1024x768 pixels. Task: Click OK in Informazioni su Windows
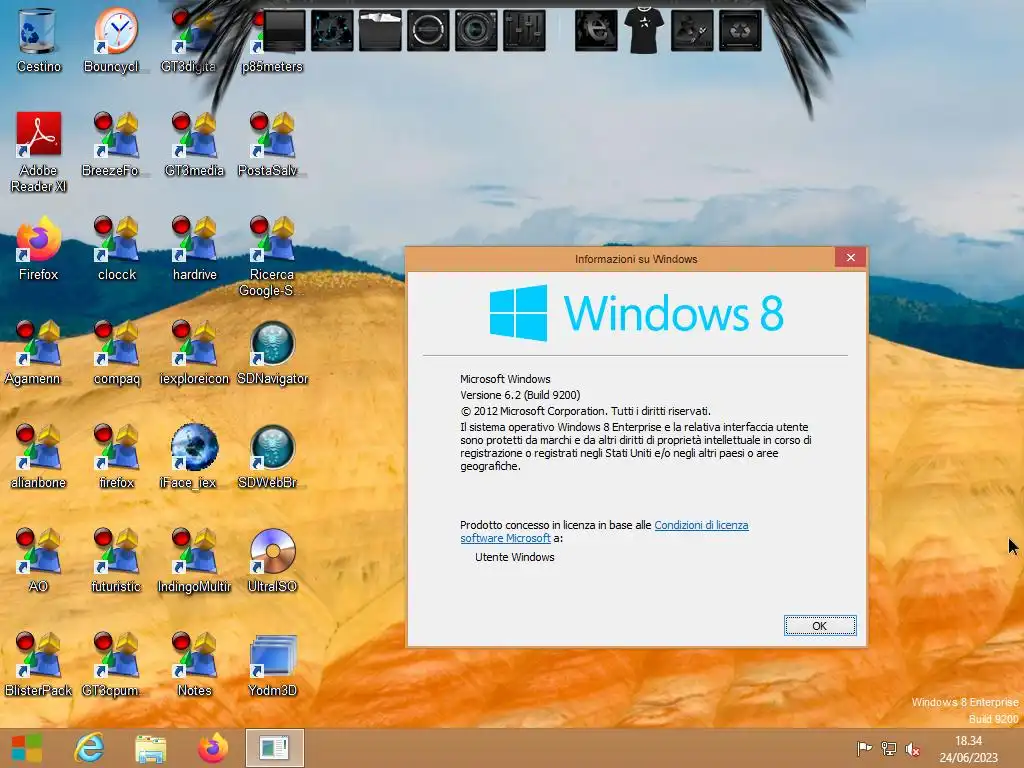[820, 626]
